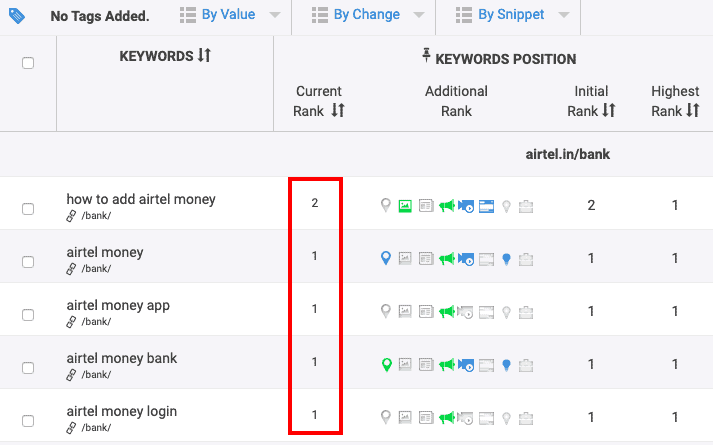Image resolution: width=713 pixels, height=445 pixels.
Task: Click the keyword airtel money app
Action: tap(118, 305)
